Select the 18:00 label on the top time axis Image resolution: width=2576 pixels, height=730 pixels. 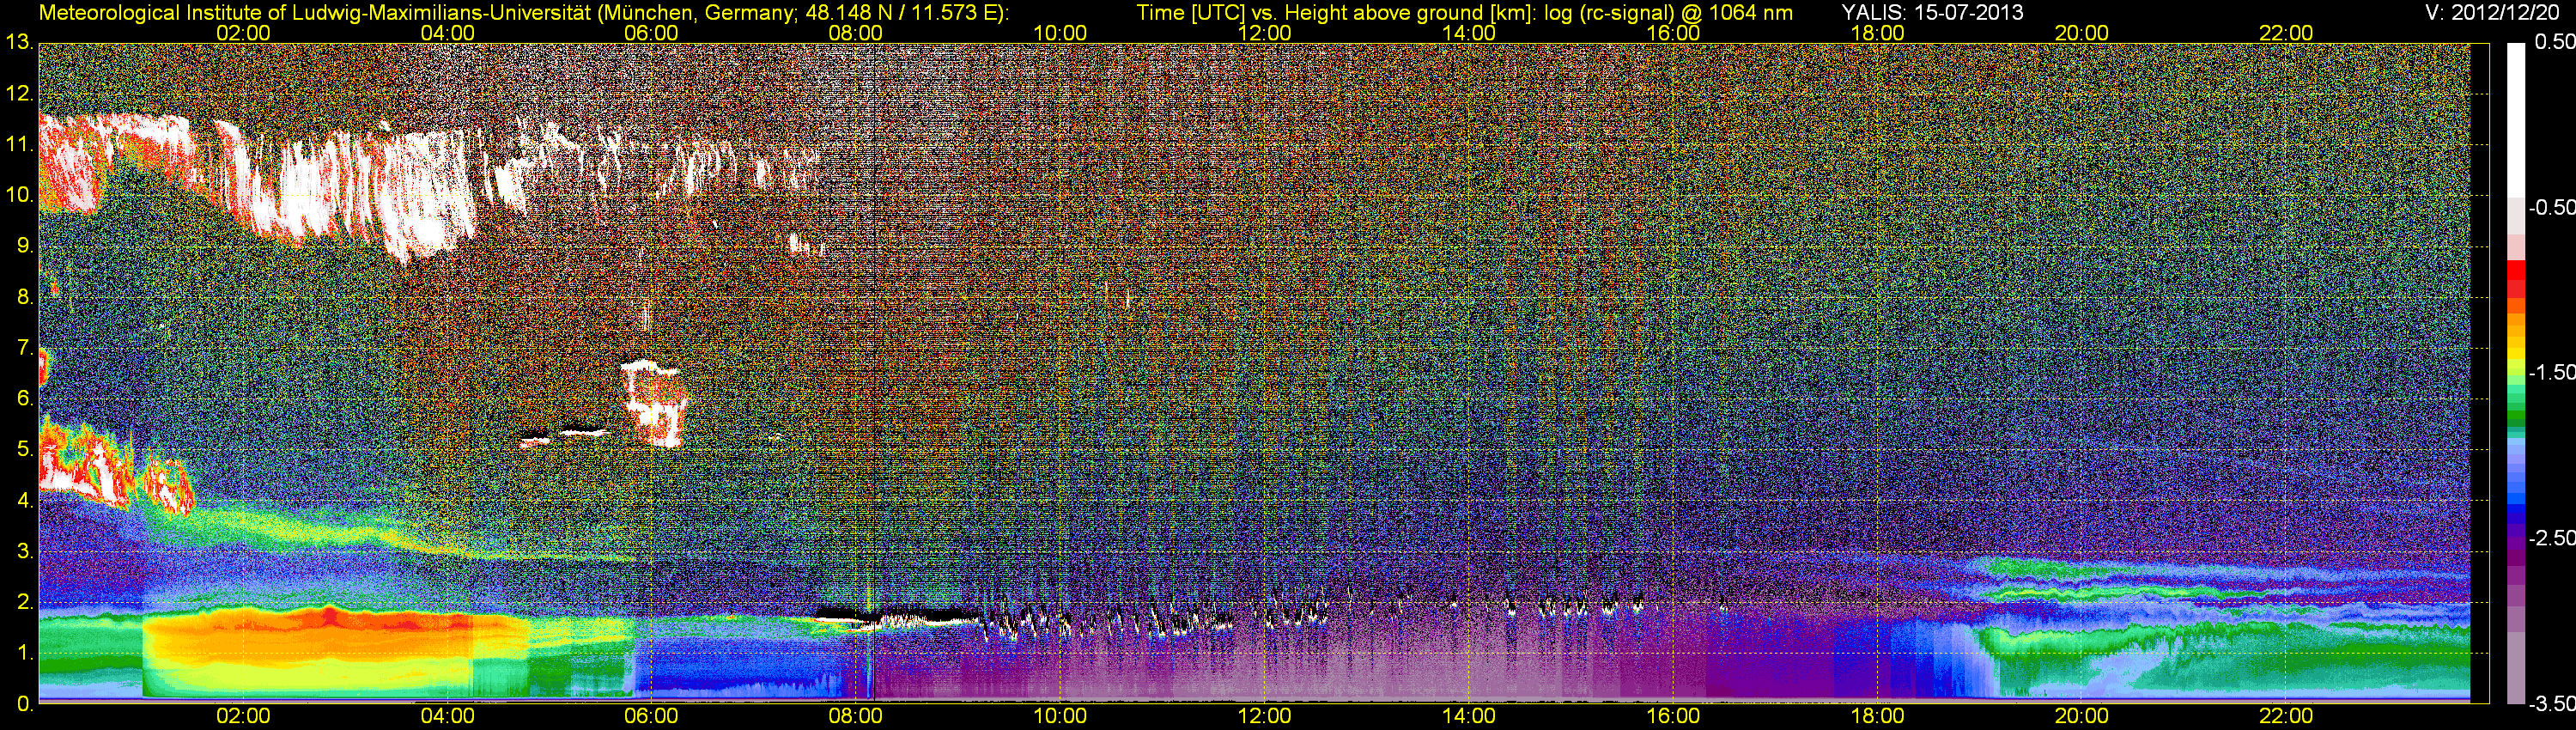pyautogui.click(x=1878, y=33)
